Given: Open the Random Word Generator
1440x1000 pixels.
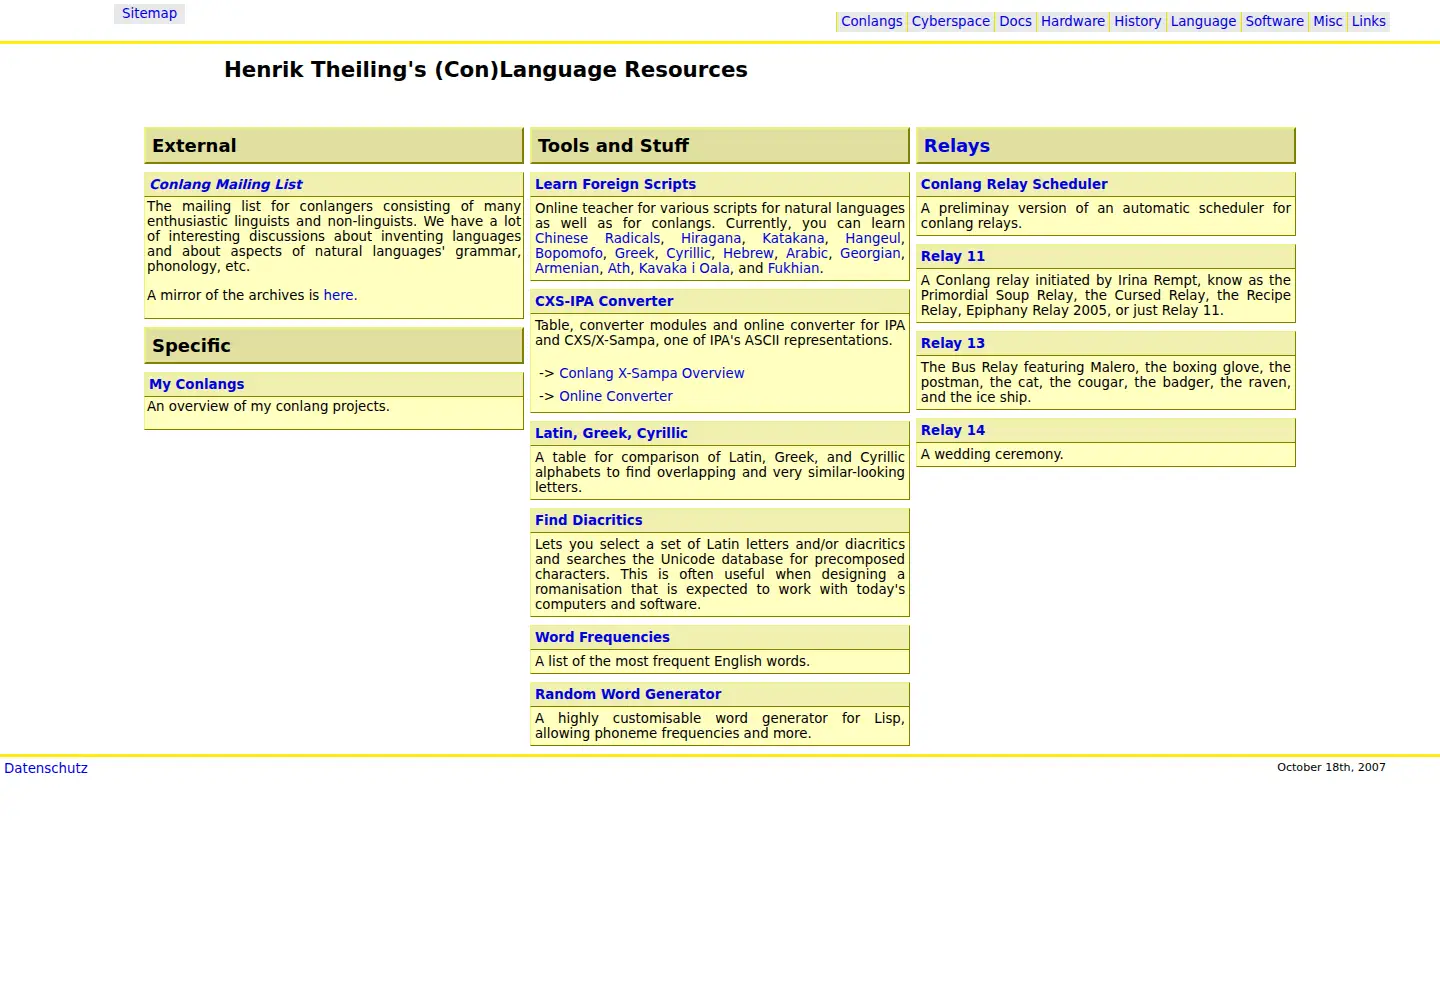Looking at the screenshot, I should coord(628,694).
